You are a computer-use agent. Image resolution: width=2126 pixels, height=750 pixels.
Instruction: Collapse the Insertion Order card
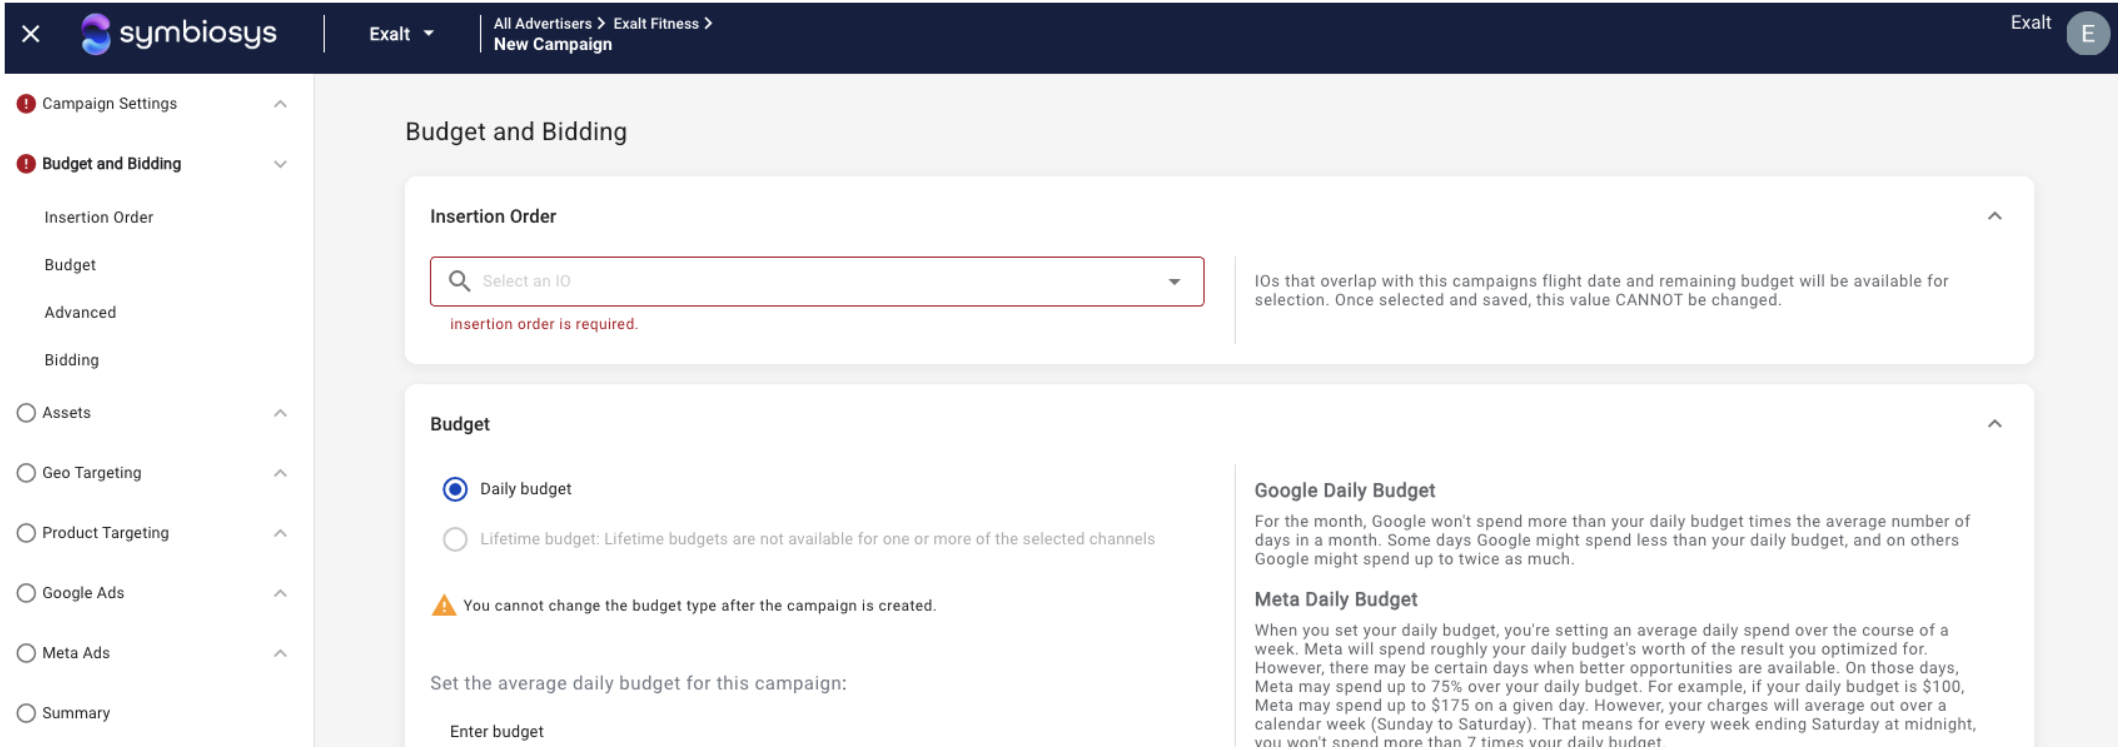[x=1994, y=216]
